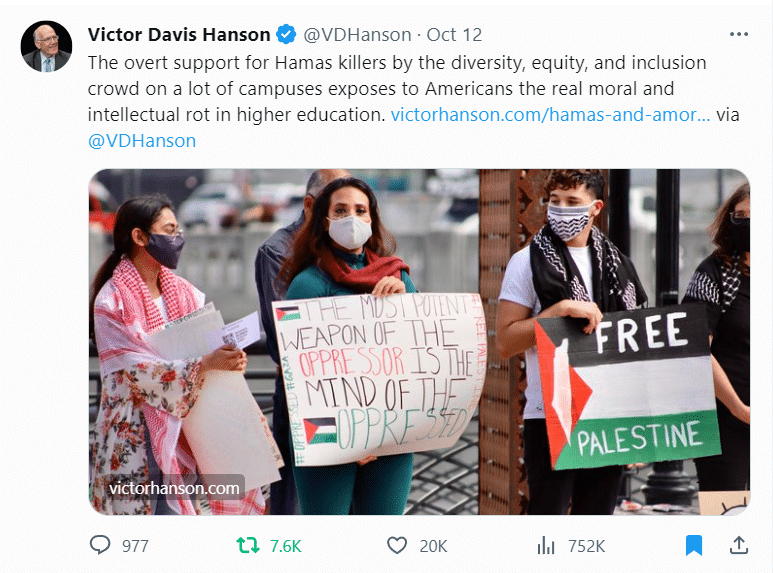
Task: Click the 752K views count
Action: [586, 546]
